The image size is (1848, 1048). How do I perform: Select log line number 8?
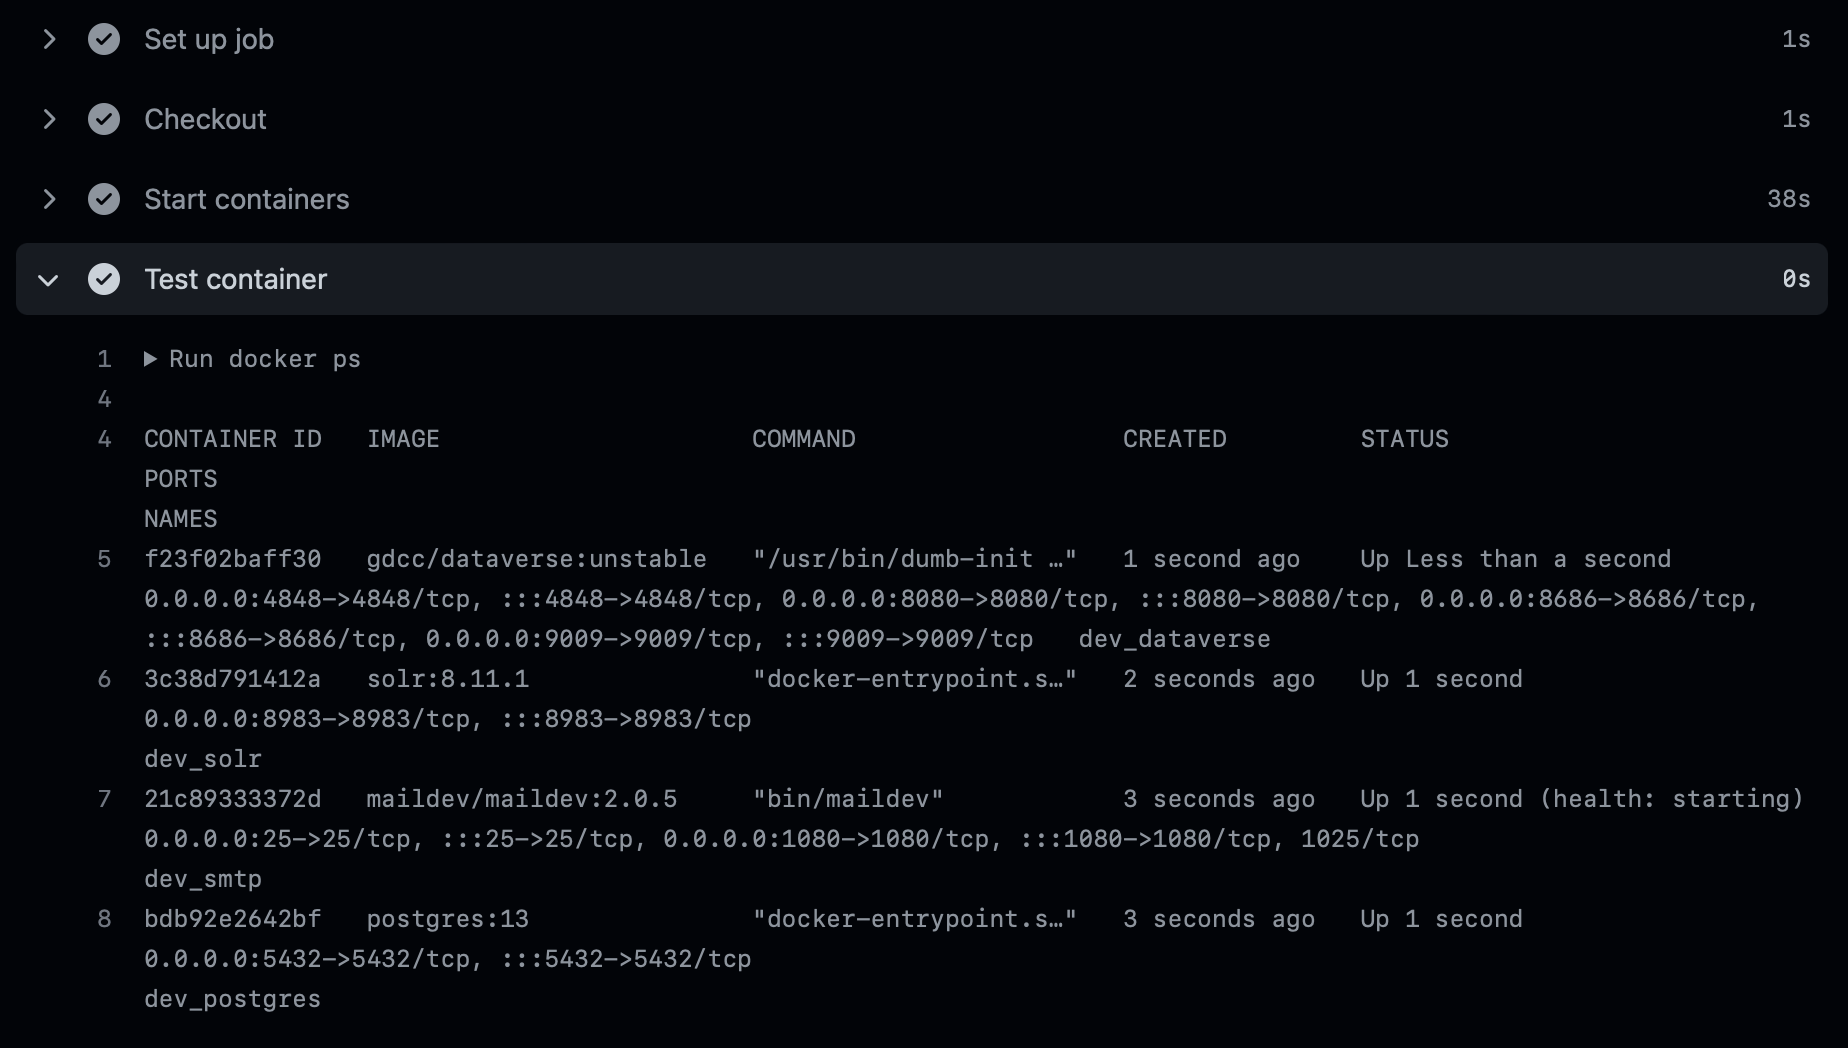pos(104,919)
